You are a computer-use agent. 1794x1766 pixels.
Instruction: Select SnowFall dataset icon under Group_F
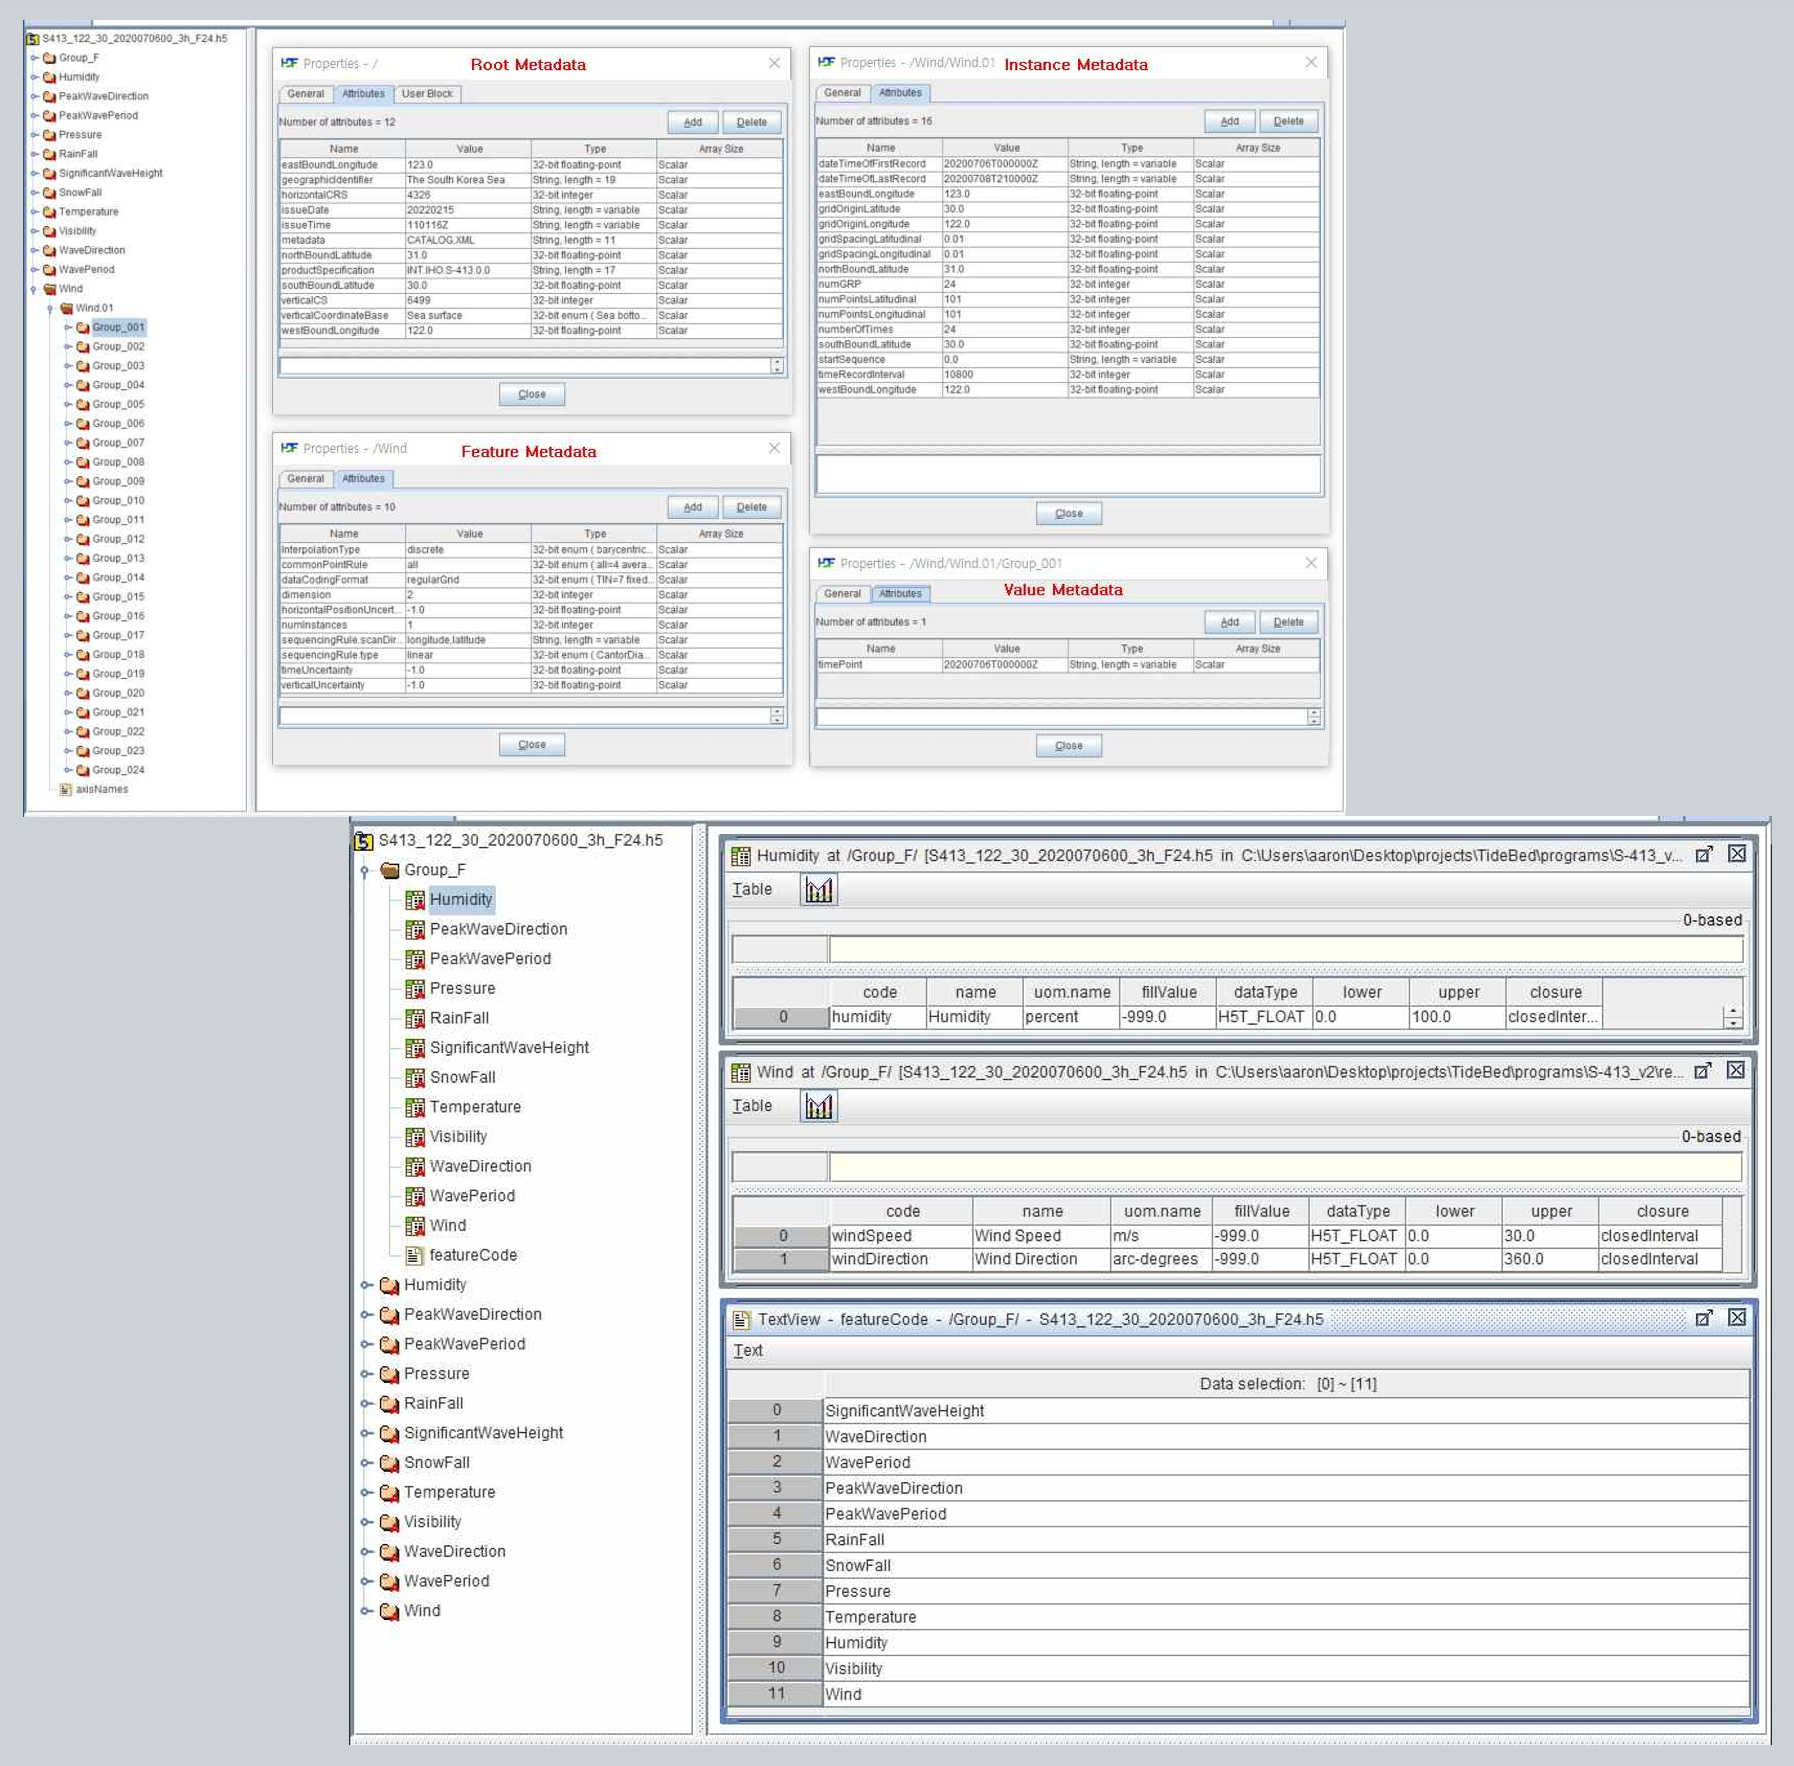pyautogui.click(x=415, y=1077)
